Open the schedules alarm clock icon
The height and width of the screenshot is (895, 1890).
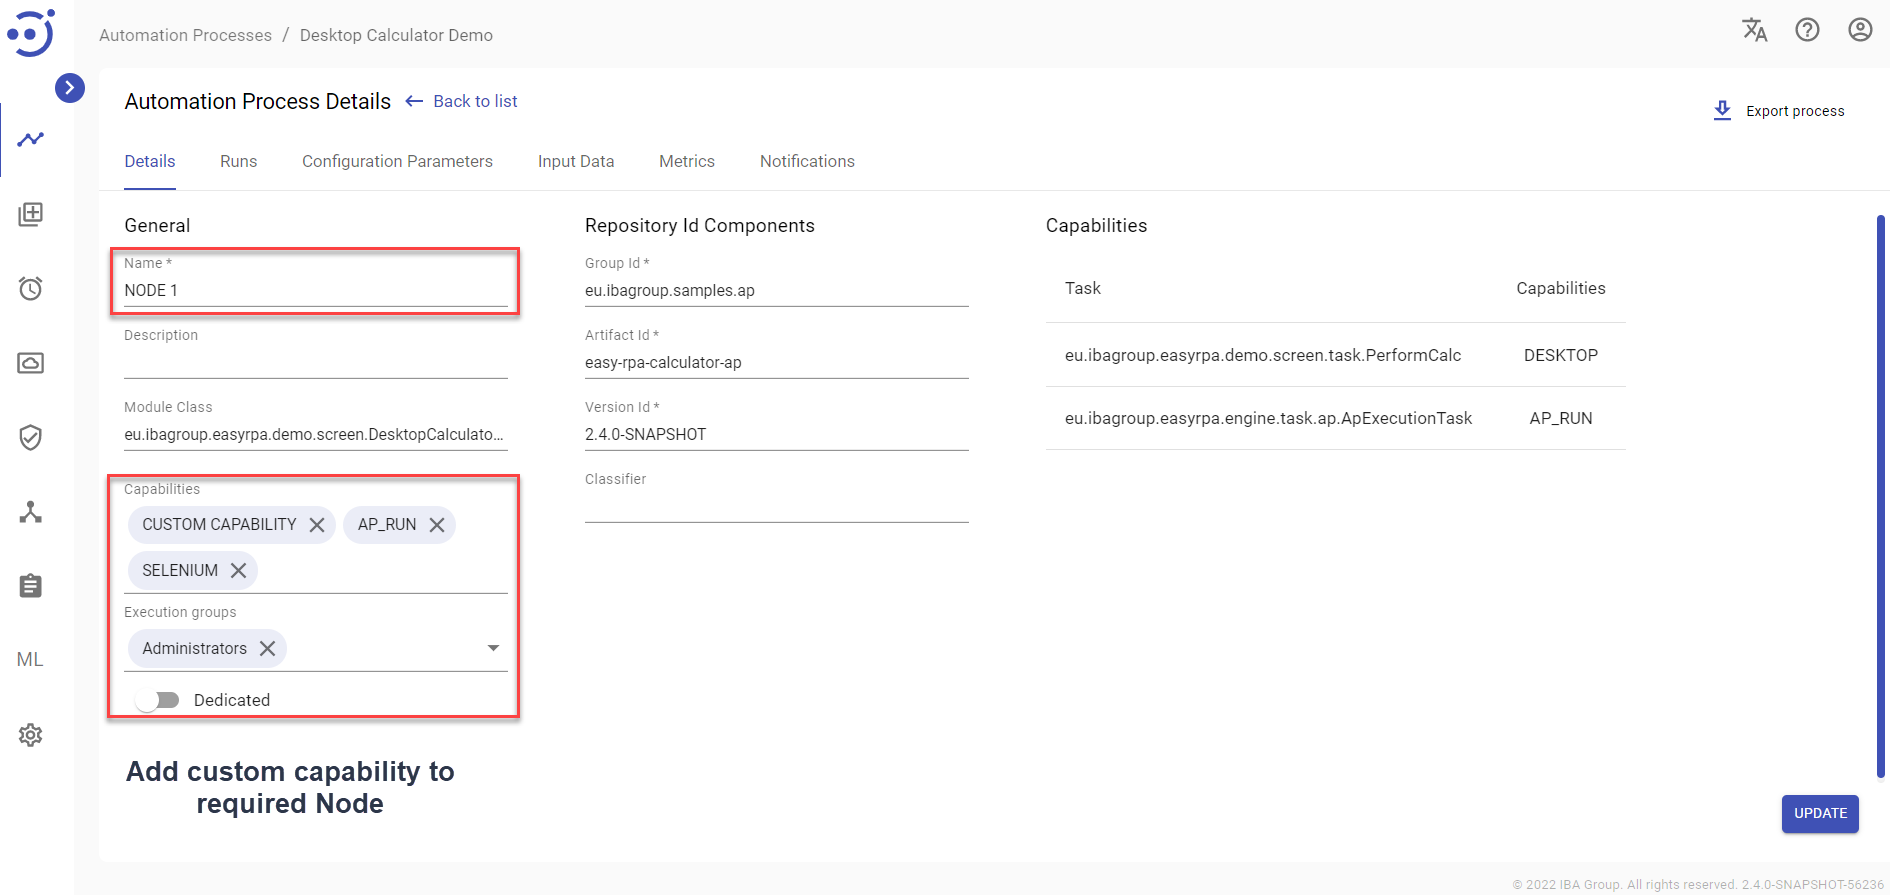(x=30, y=289)
